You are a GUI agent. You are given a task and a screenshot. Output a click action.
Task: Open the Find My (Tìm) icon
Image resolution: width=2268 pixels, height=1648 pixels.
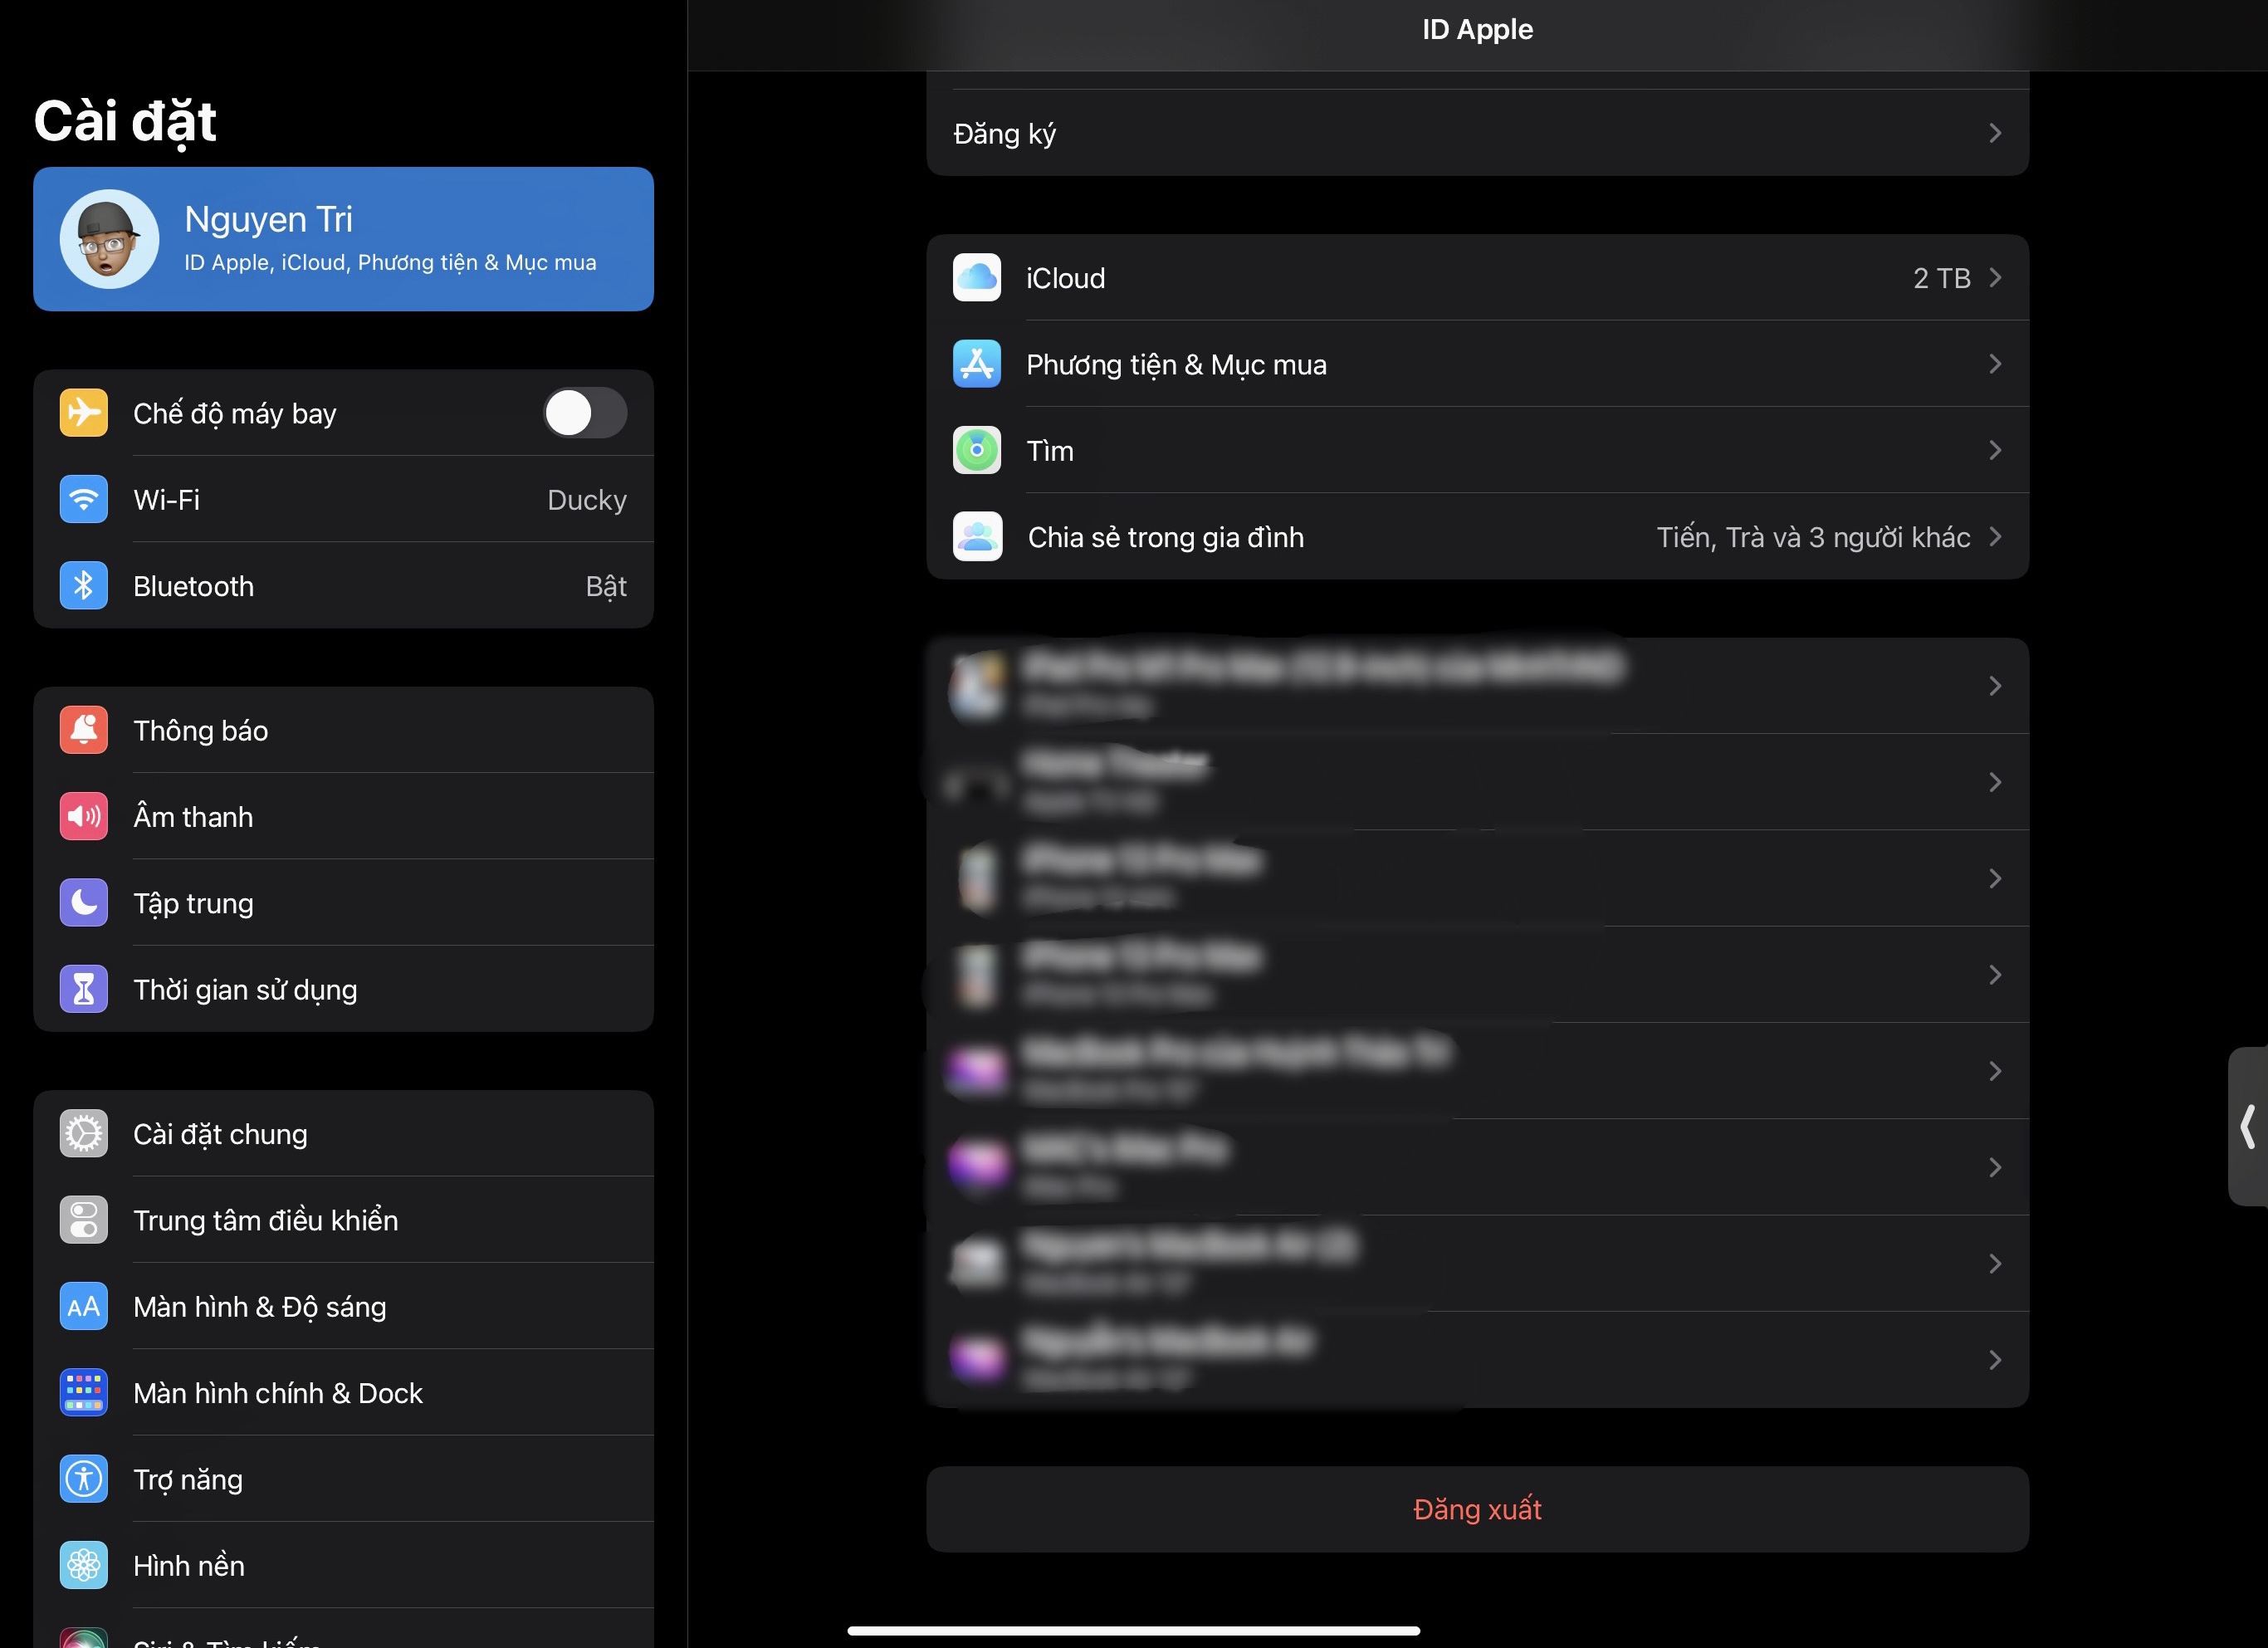tap(976, 450)
